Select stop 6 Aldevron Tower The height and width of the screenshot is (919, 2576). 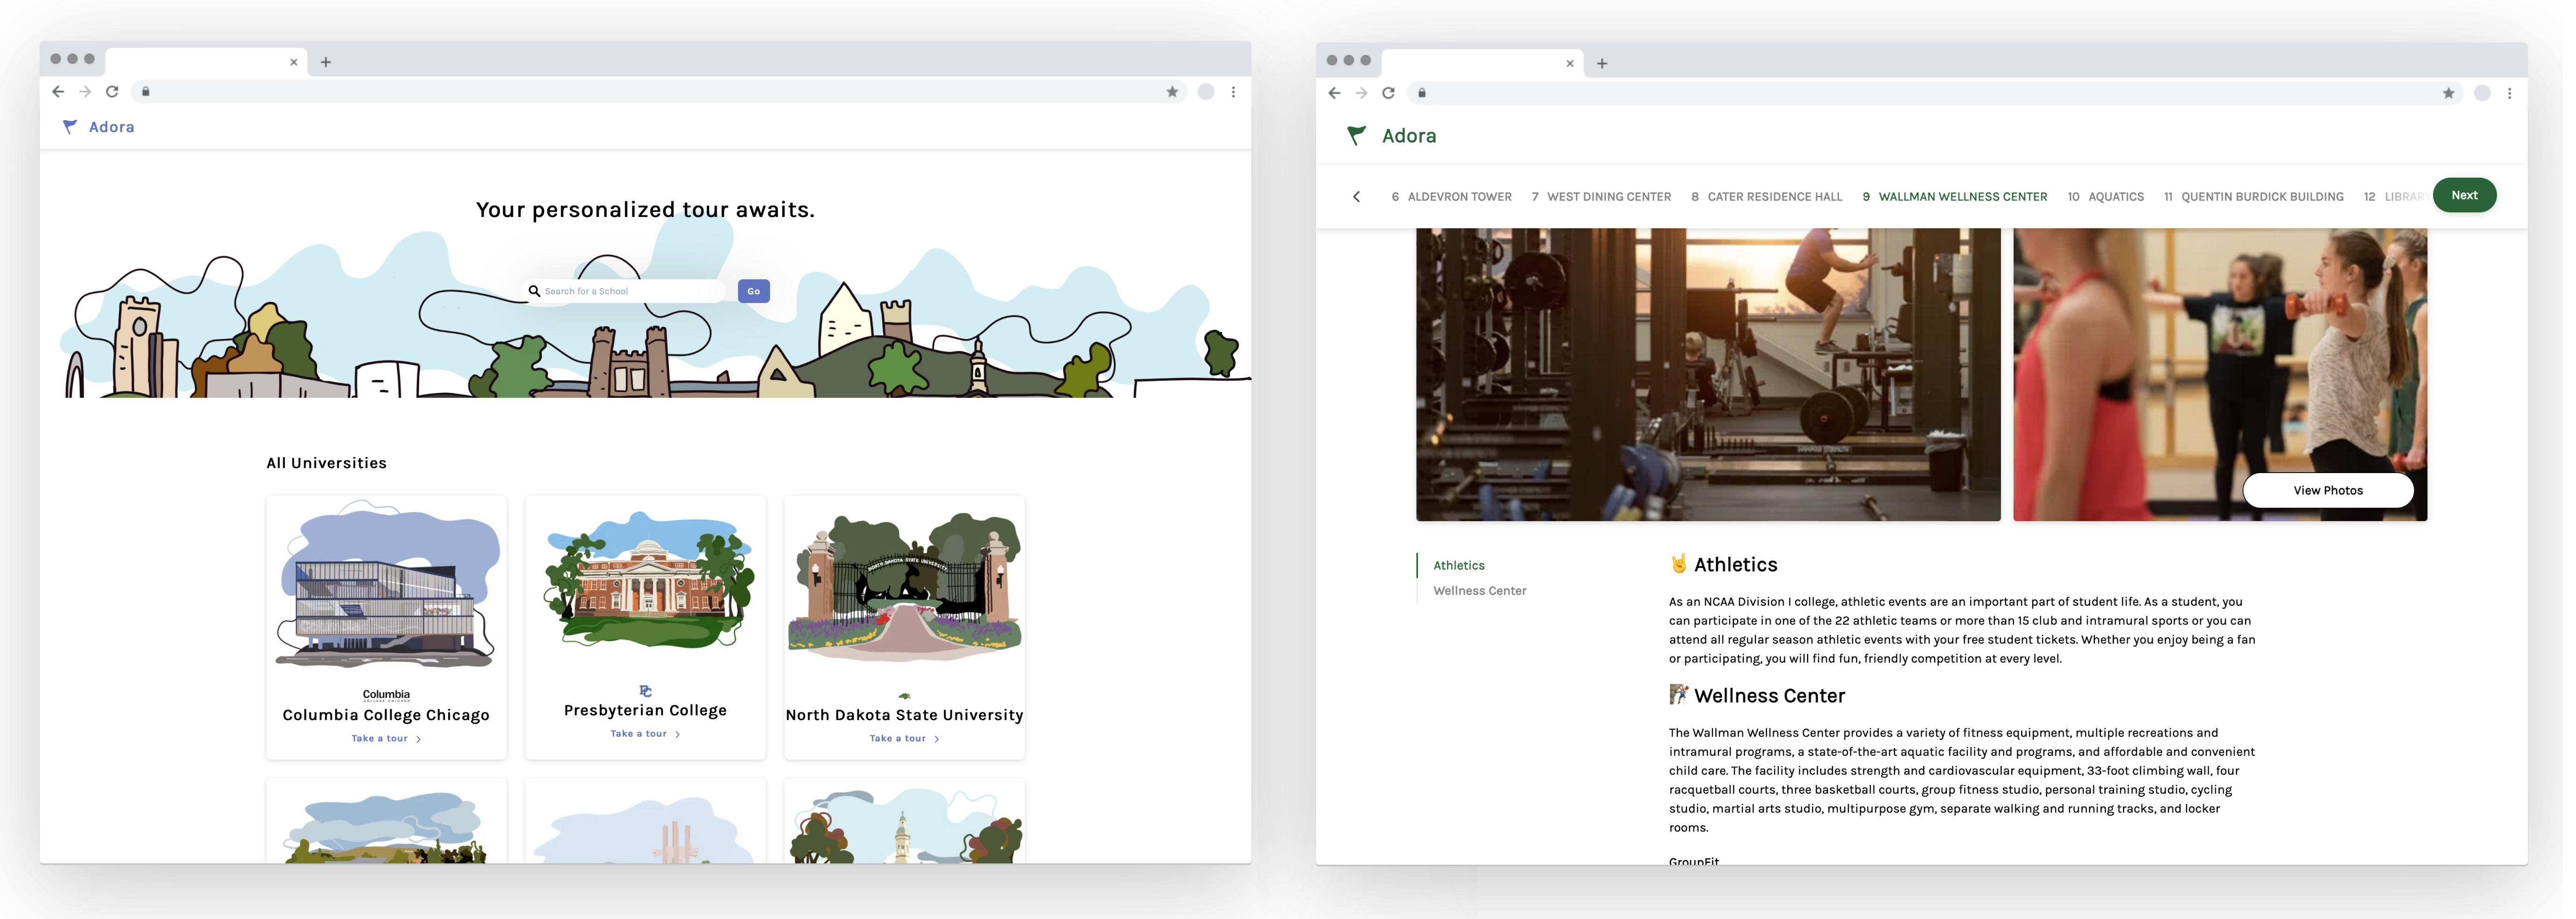(1451, 197)
